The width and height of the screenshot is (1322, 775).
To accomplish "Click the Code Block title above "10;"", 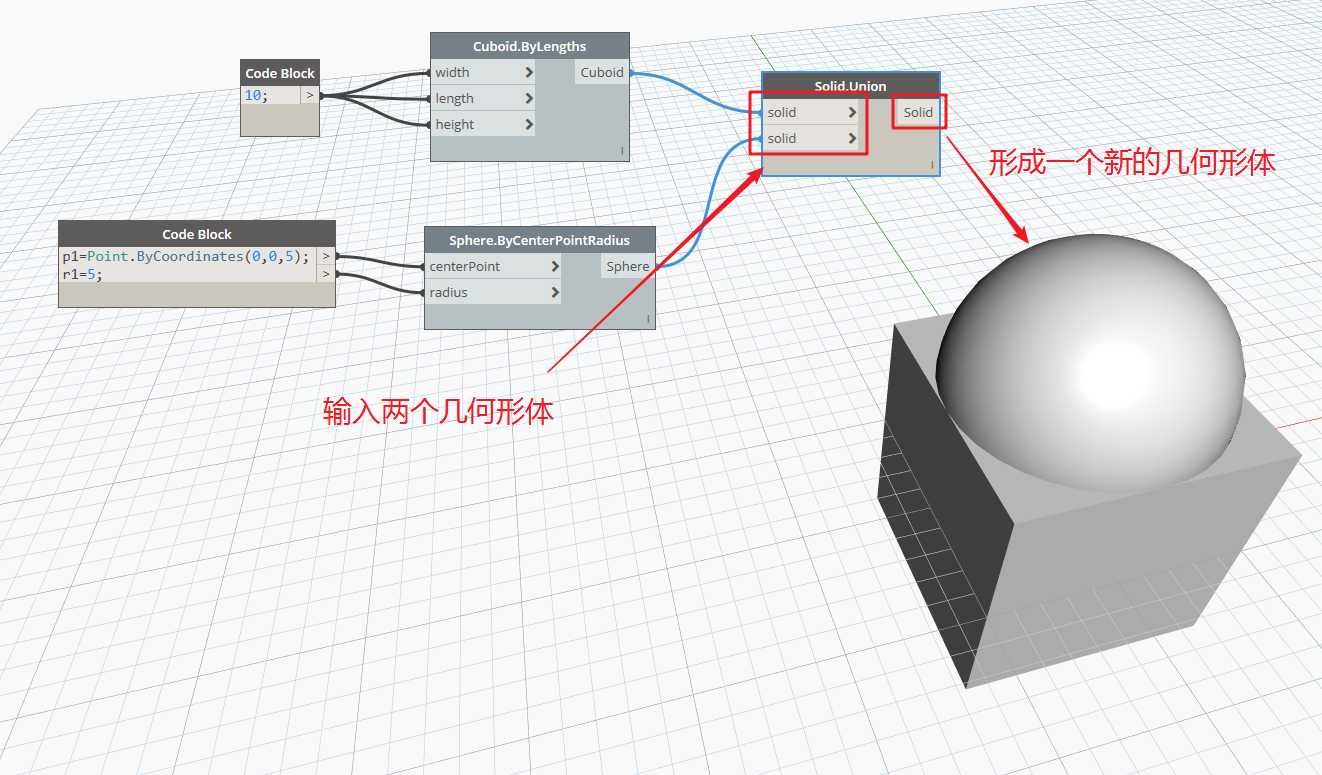I will click(x=280, y=73).
